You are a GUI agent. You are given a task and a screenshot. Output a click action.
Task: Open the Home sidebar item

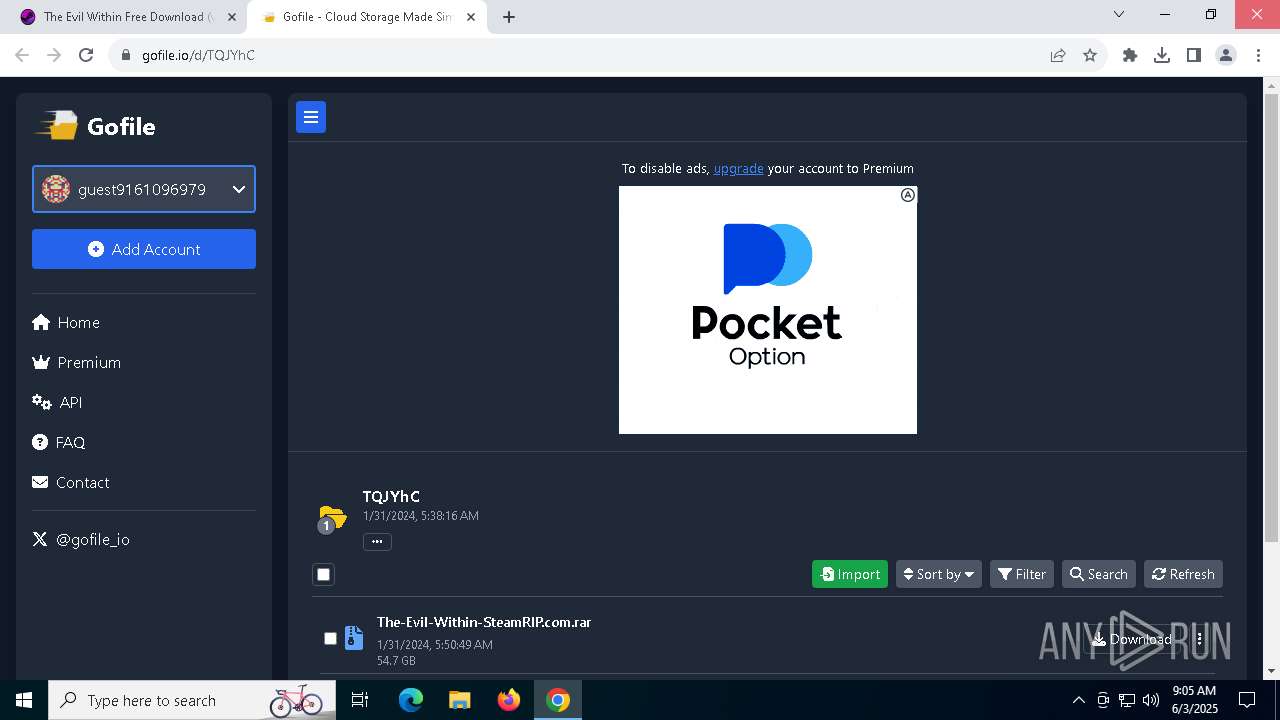[x=66, y=322]
